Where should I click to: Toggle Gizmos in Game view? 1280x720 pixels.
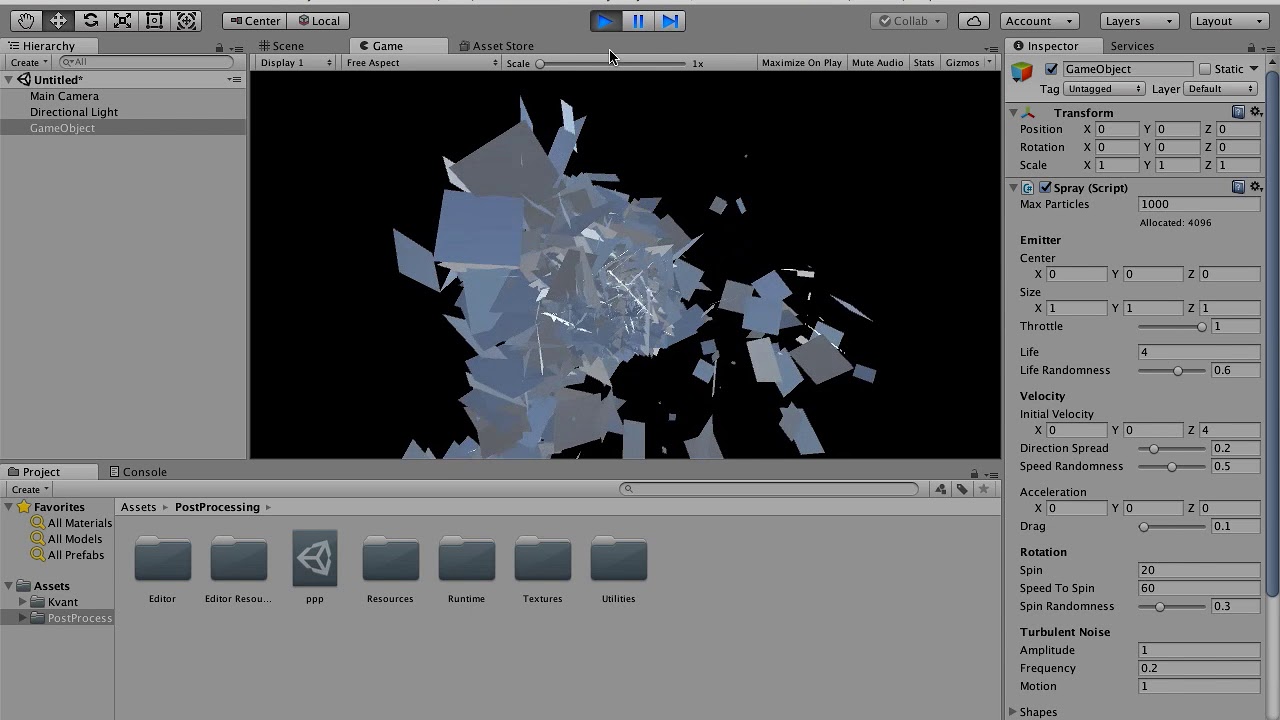[x=962, y=63]
